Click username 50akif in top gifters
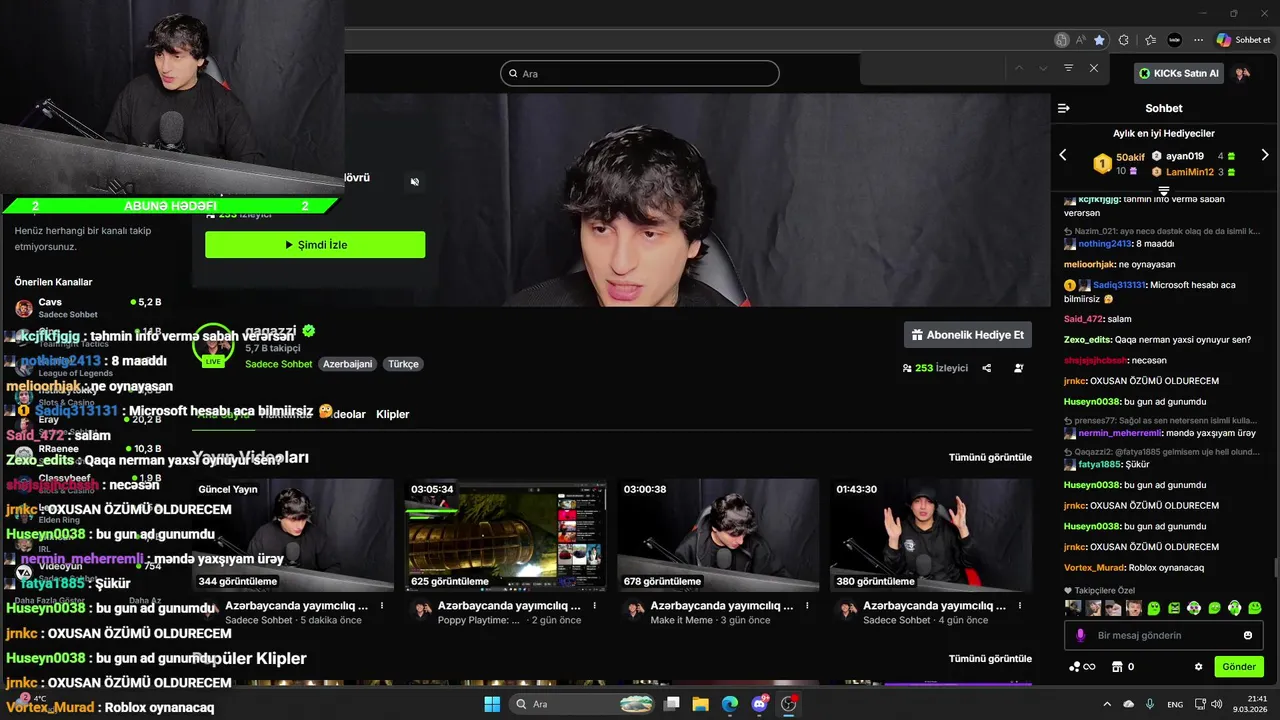Viewport: 1280px width, 720px height. point(1130,157)
